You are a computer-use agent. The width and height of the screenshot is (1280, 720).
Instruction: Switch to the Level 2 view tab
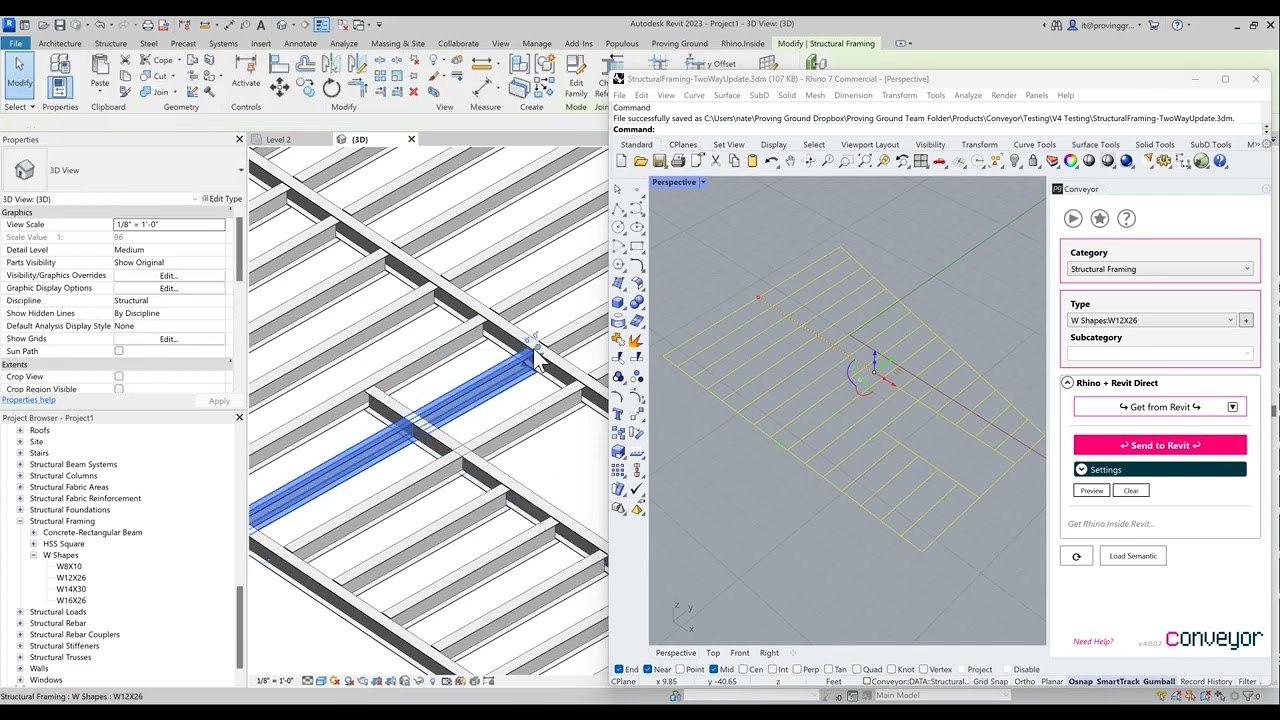(278, 139)
